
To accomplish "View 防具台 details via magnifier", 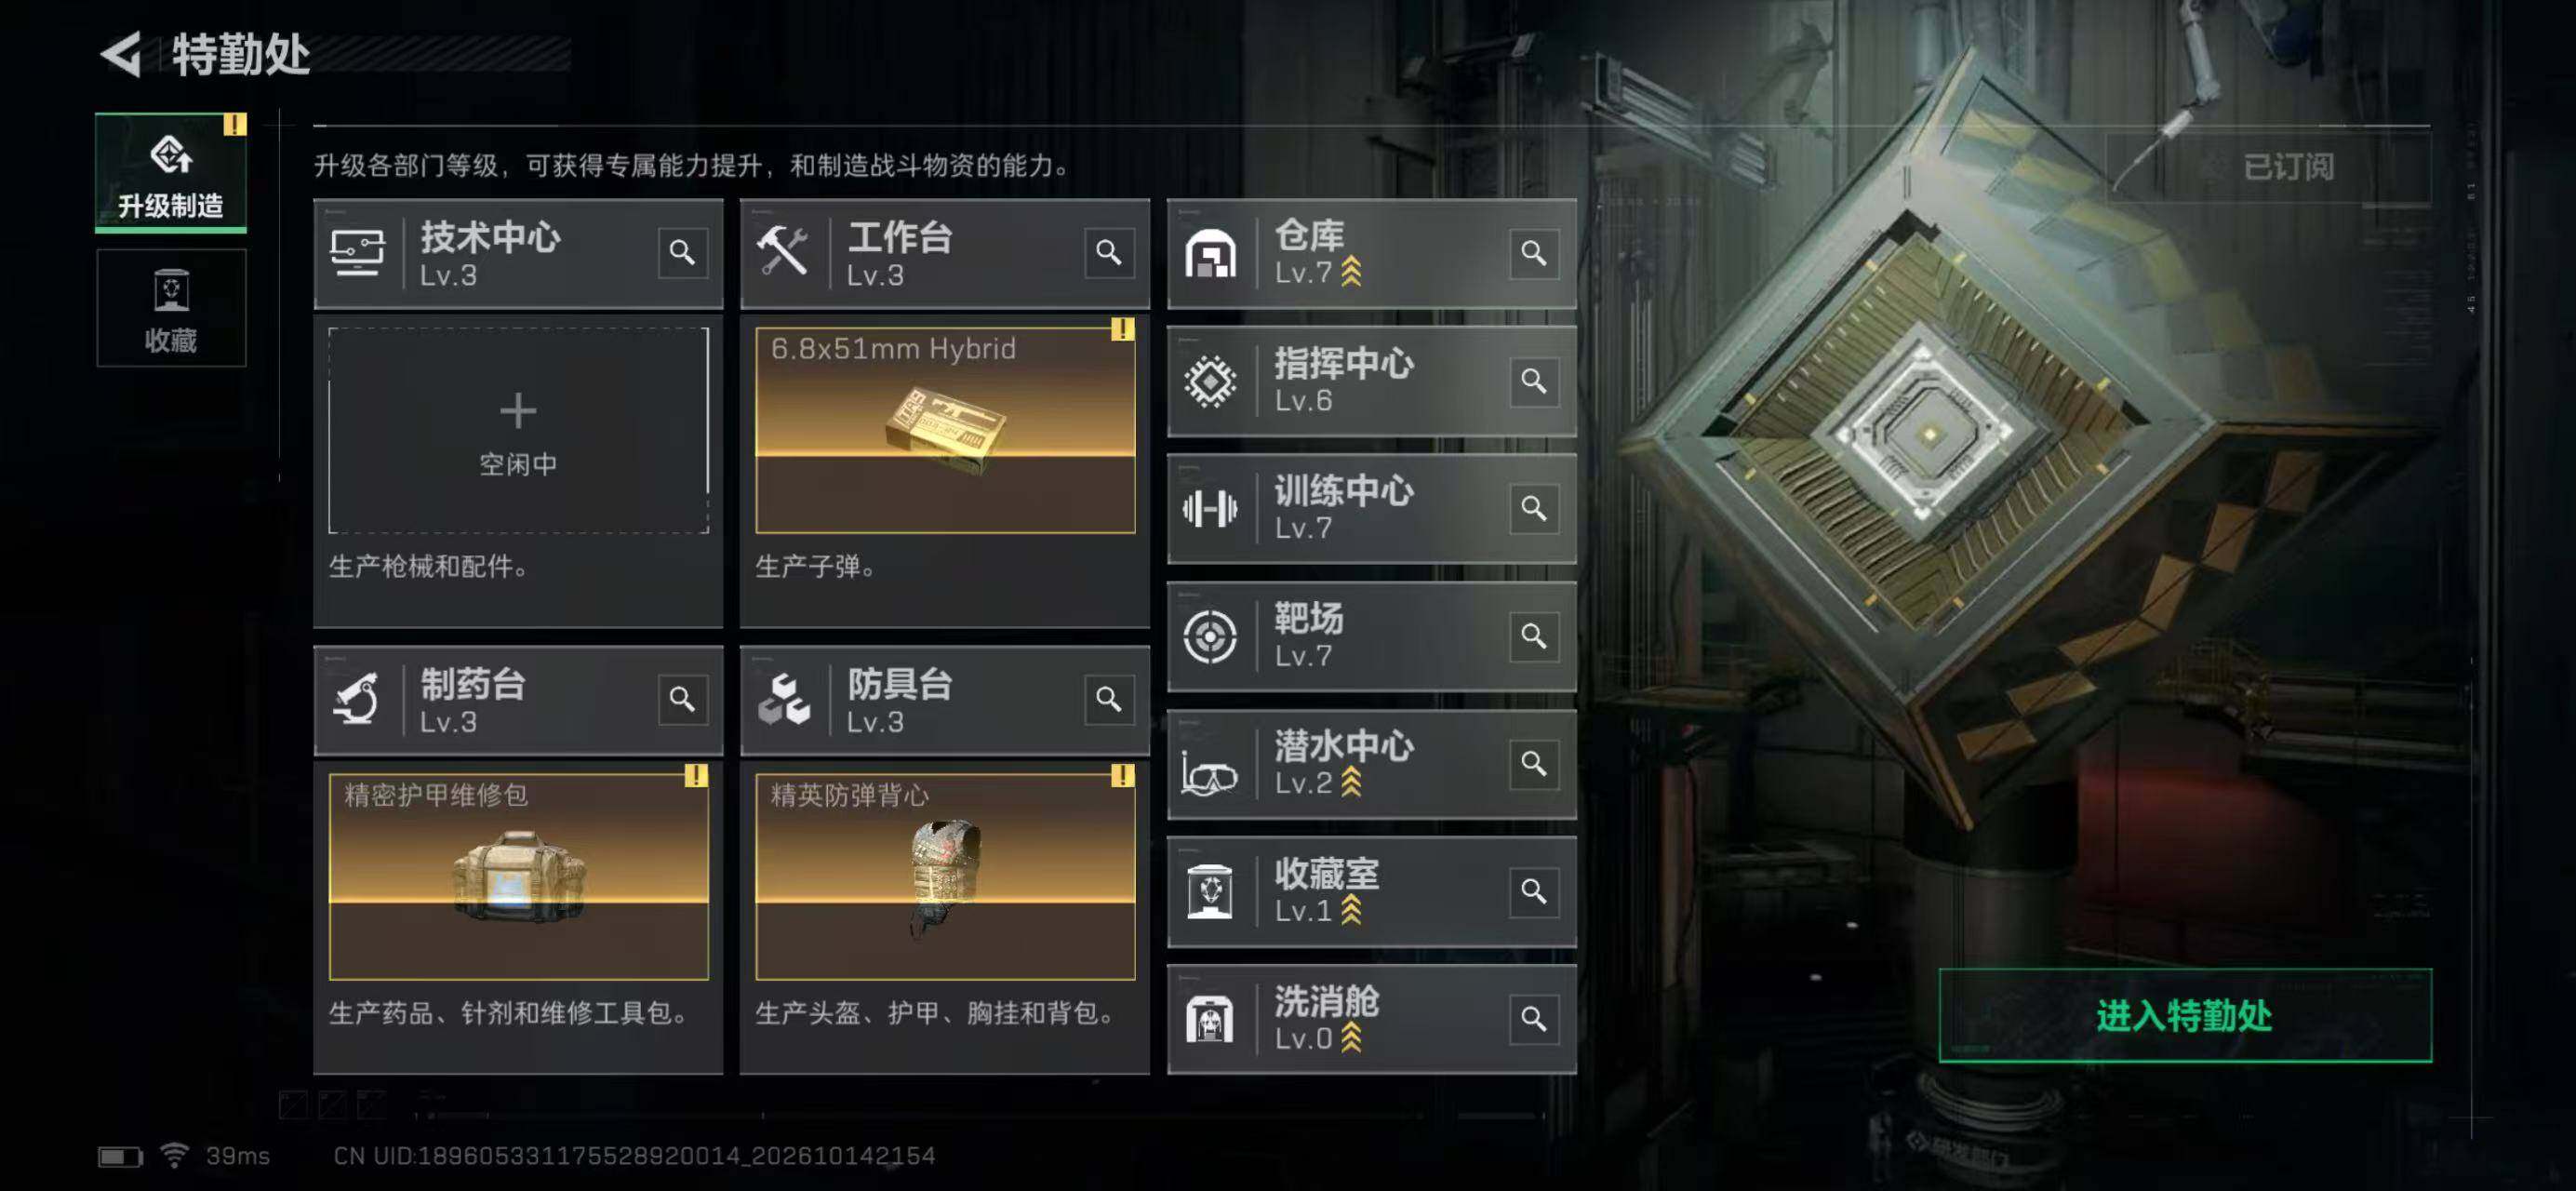I will point(1108,698).
